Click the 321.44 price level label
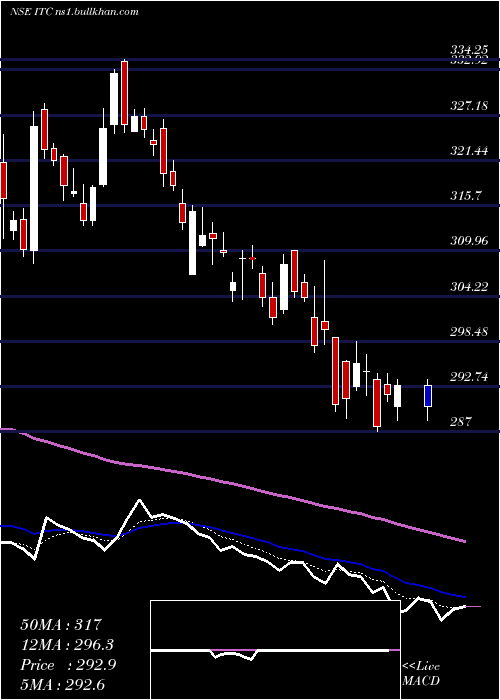500x700 pixels. (x=469, y=151)
